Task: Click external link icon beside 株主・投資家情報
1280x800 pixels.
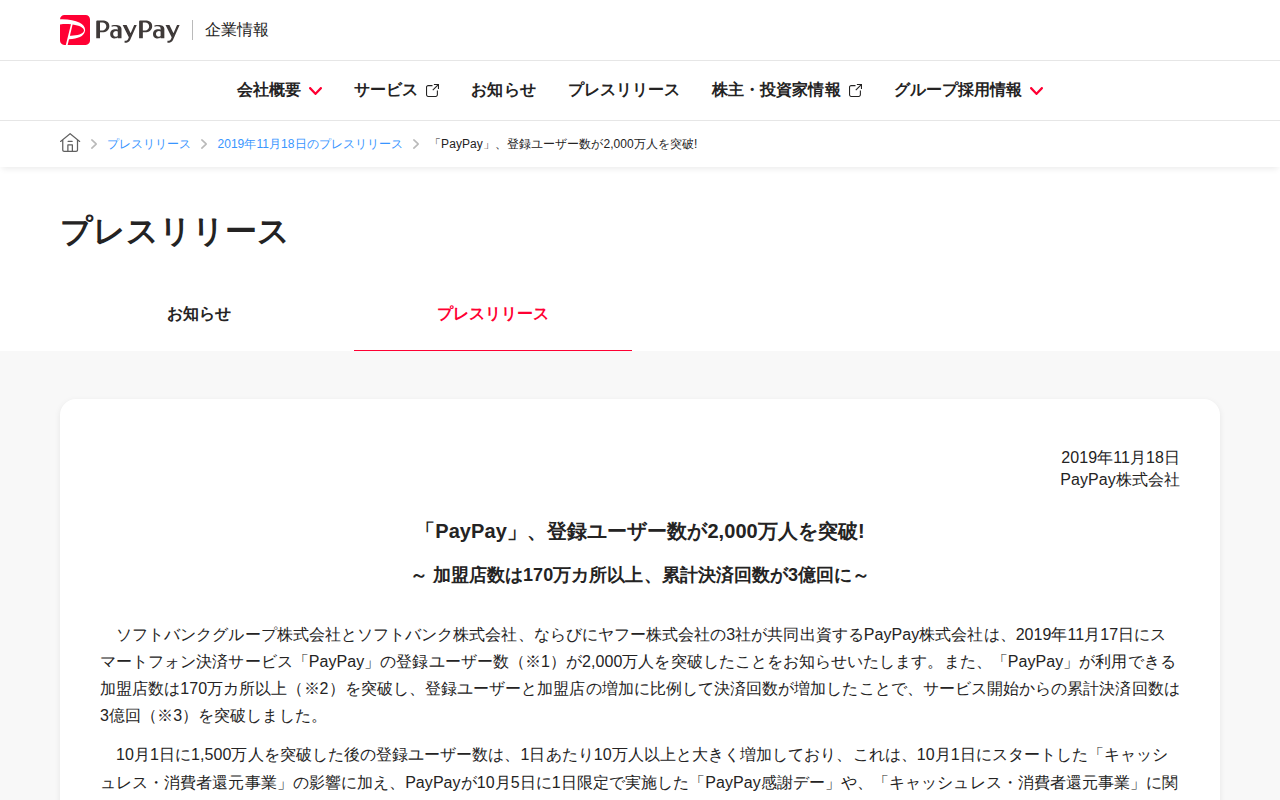Action: pyautogui.click(x=855, y=90)
